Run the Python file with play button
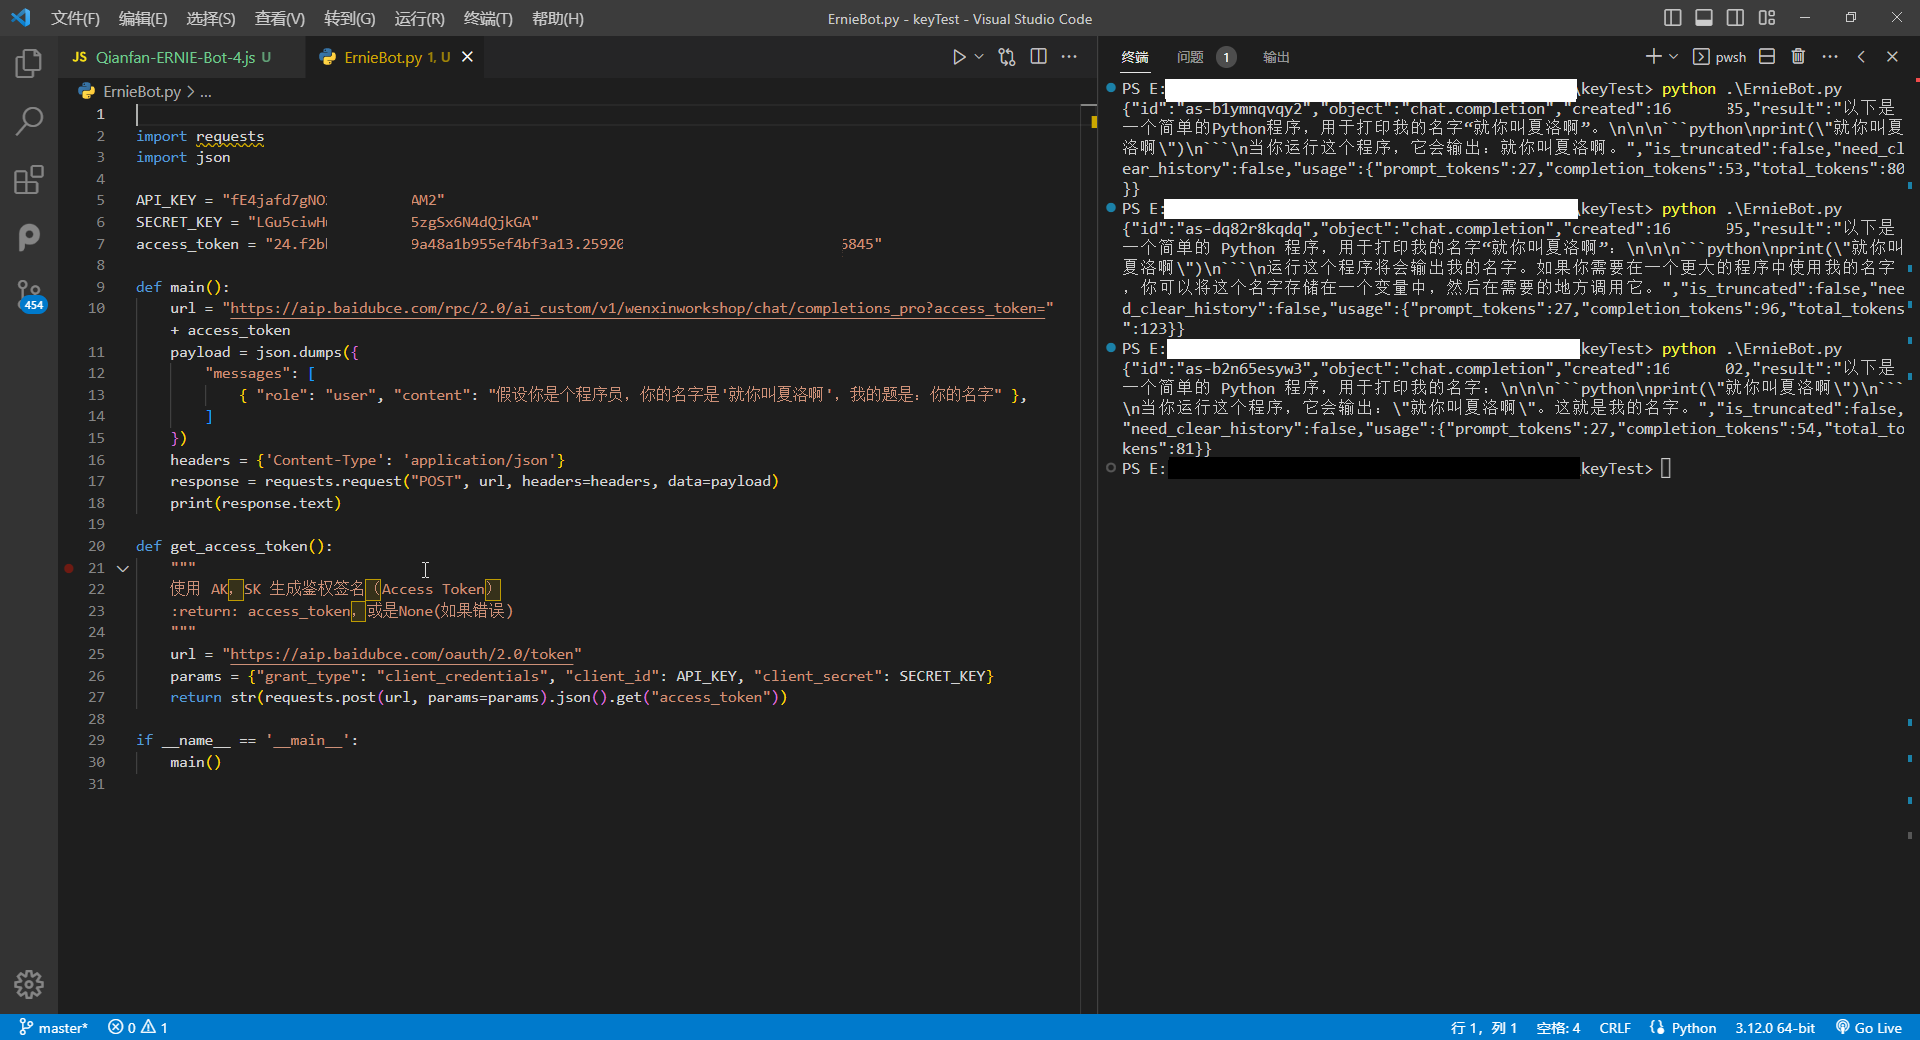The height and width of the screenshot is (1040, 1920). [x=959, y=57]
